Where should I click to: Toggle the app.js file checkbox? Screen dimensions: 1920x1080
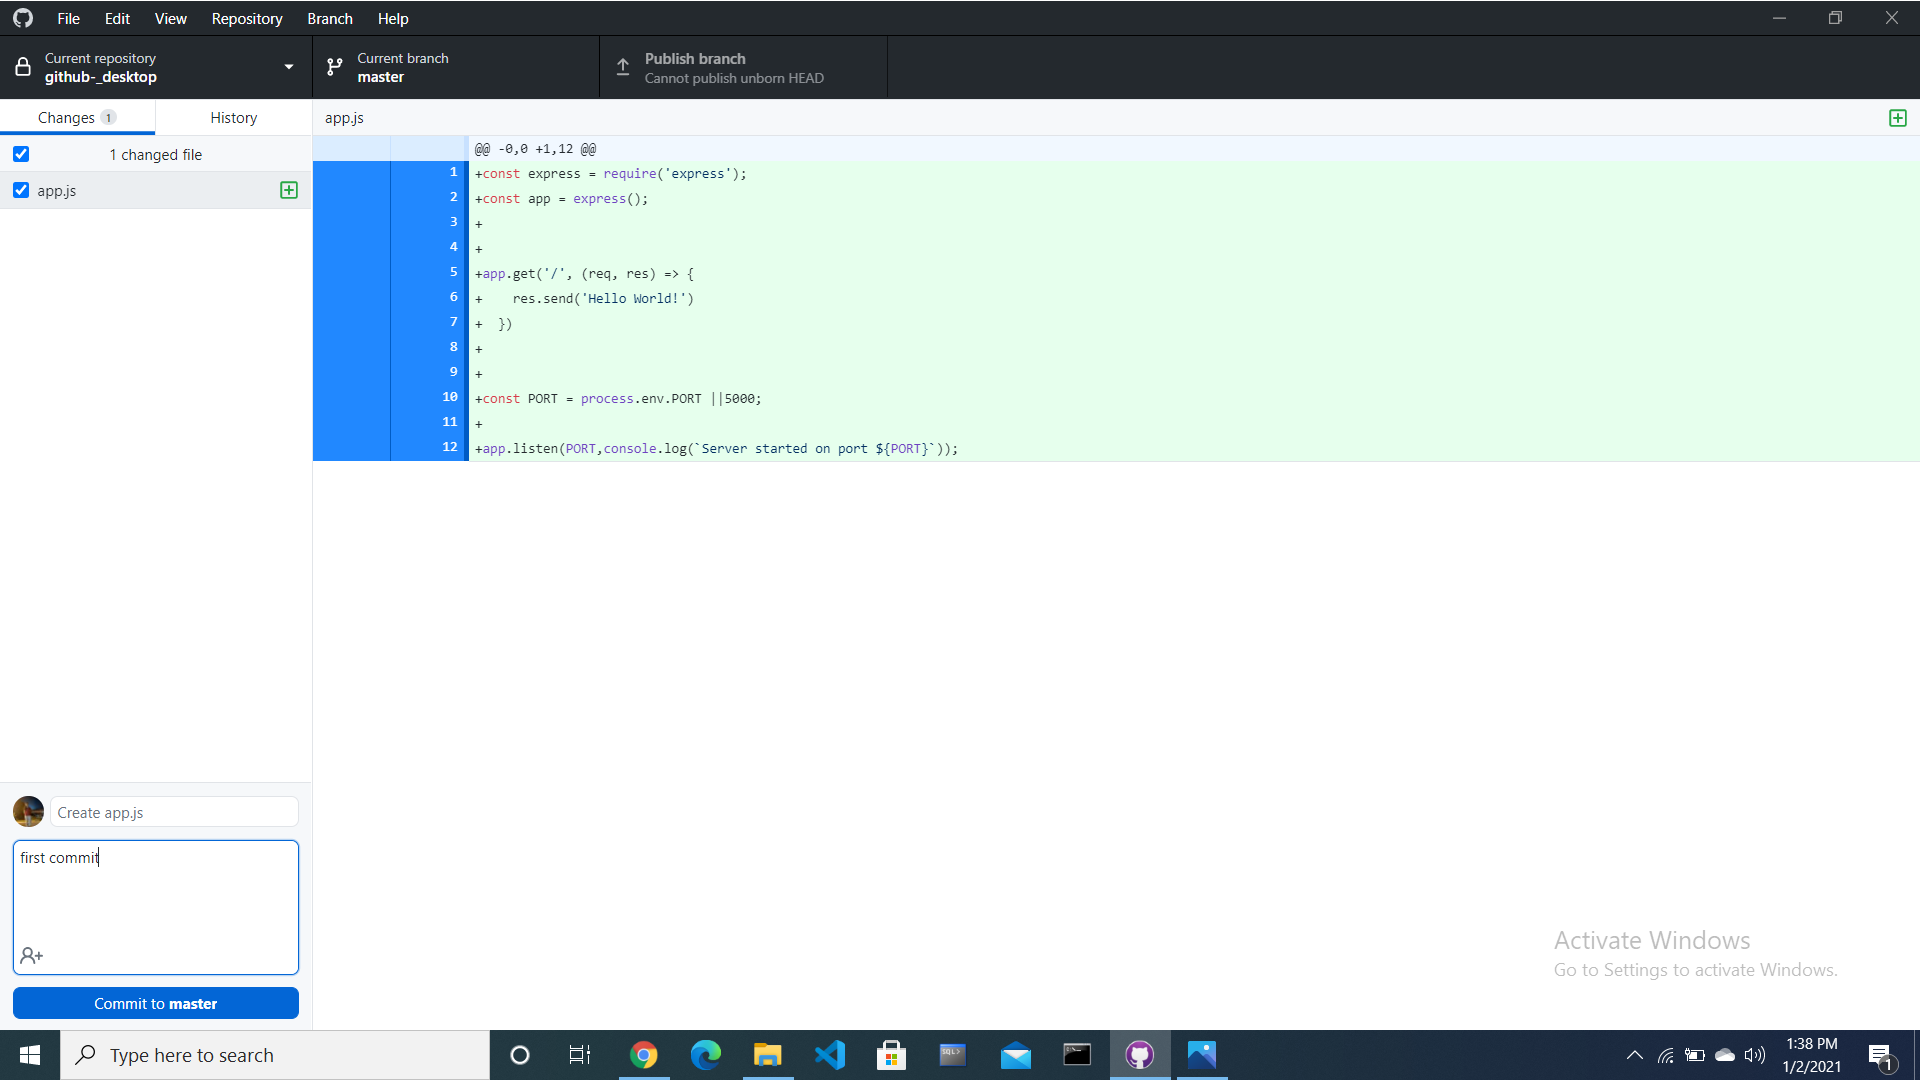[x=20, y=190]
